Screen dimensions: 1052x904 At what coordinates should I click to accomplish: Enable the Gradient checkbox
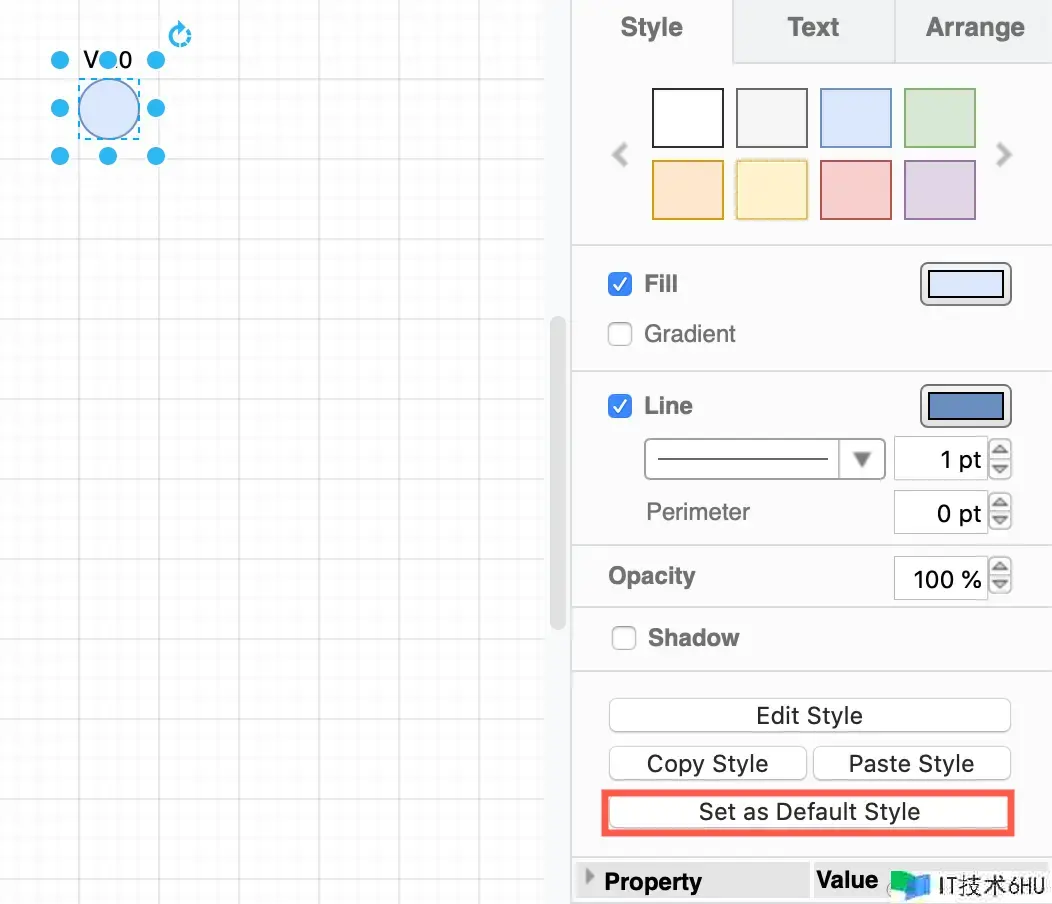point(621,334)
